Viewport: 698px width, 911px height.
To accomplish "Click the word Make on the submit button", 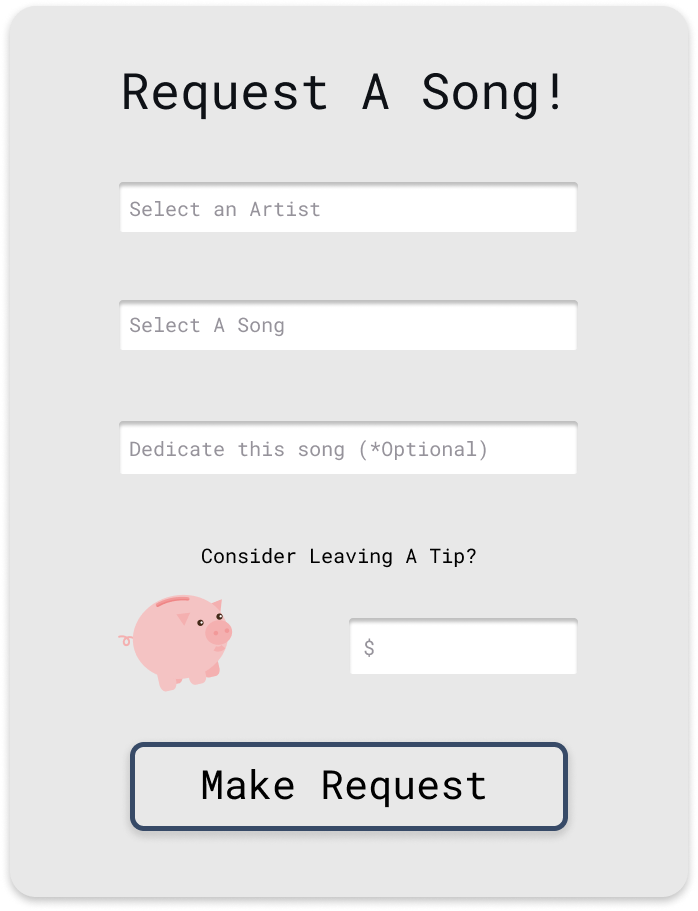I will pyautogui.click(x=247, y=786).
